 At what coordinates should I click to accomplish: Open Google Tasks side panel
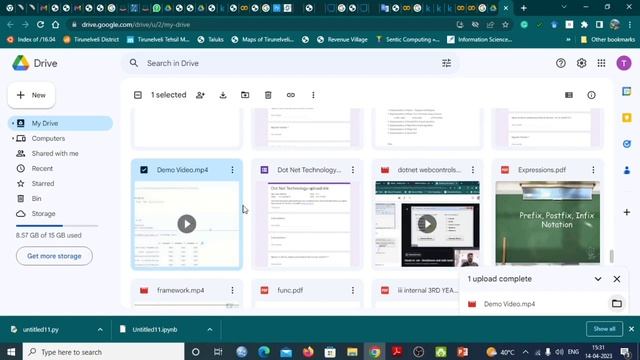pos(627,144)
